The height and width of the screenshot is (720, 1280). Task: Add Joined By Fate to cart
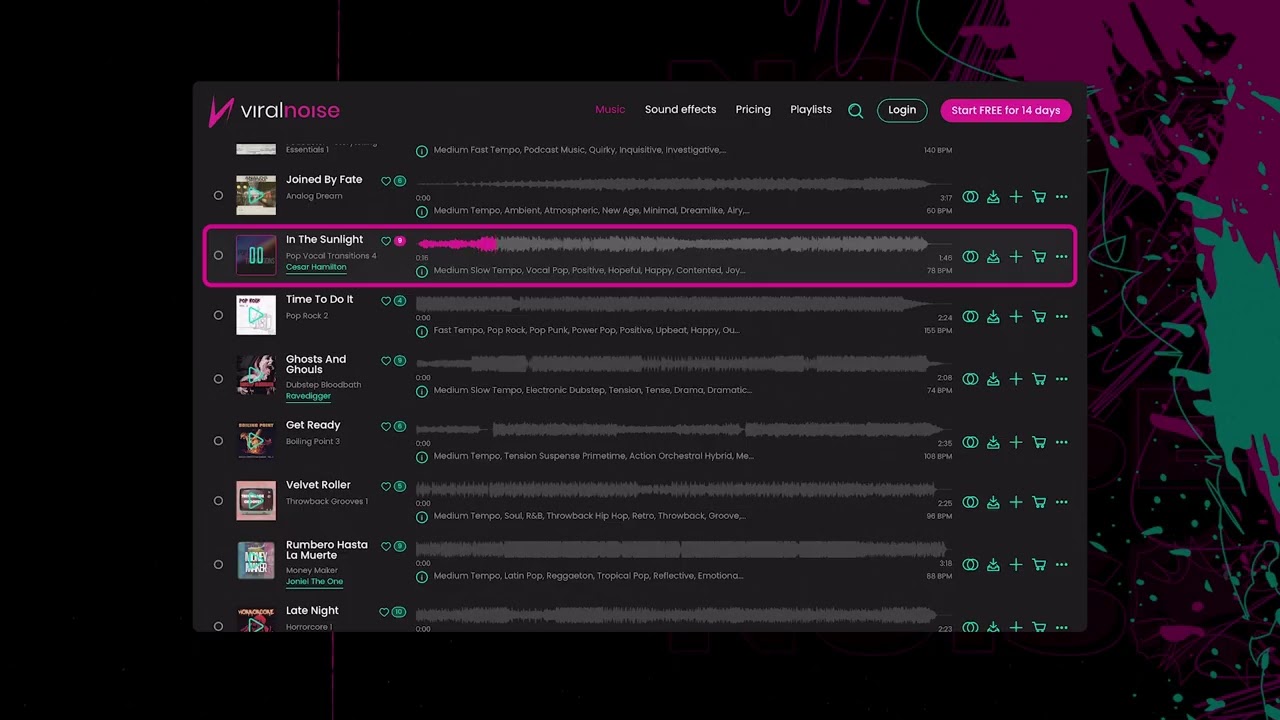click(1039, 197)
